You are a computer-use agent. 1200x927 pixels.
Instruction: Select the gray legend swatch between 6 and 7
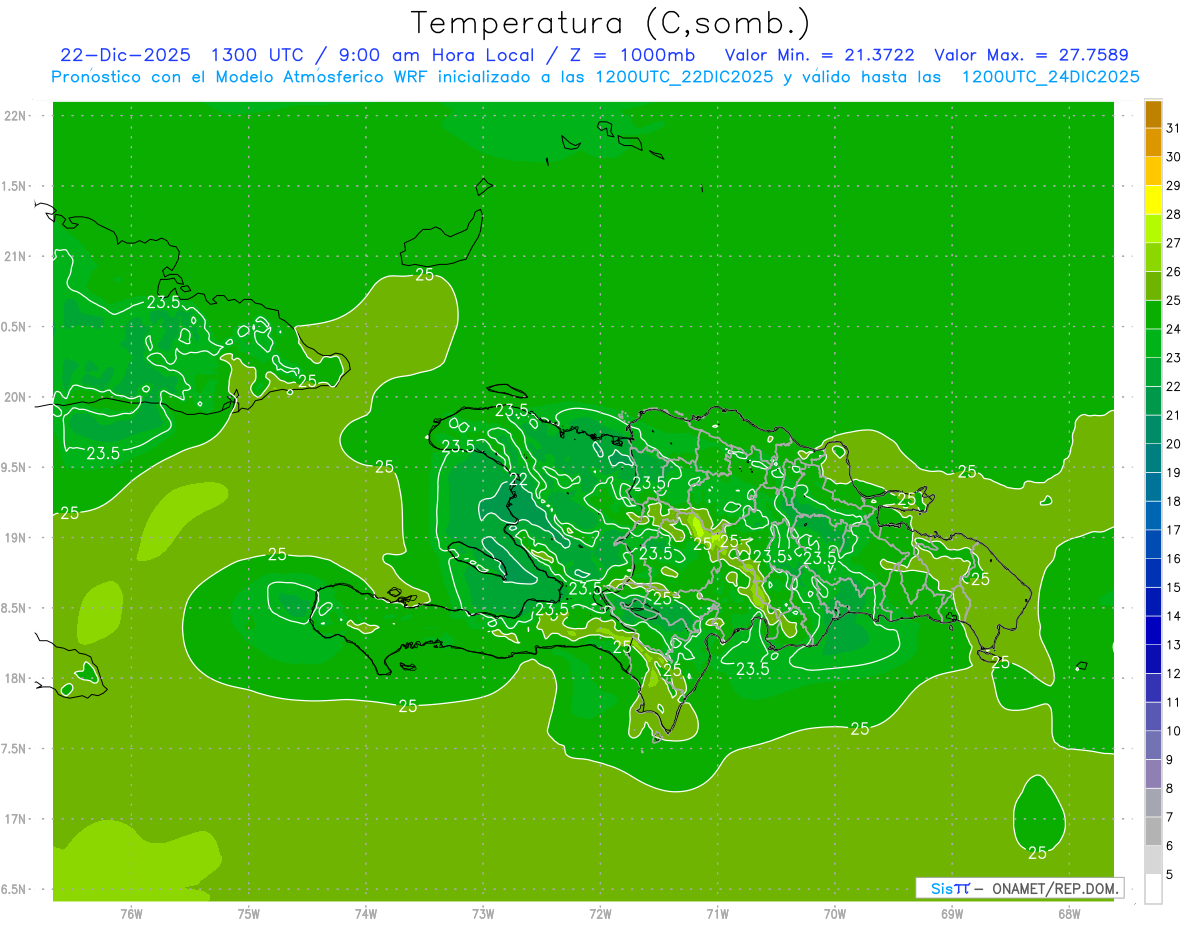[x=1153, y=831]
